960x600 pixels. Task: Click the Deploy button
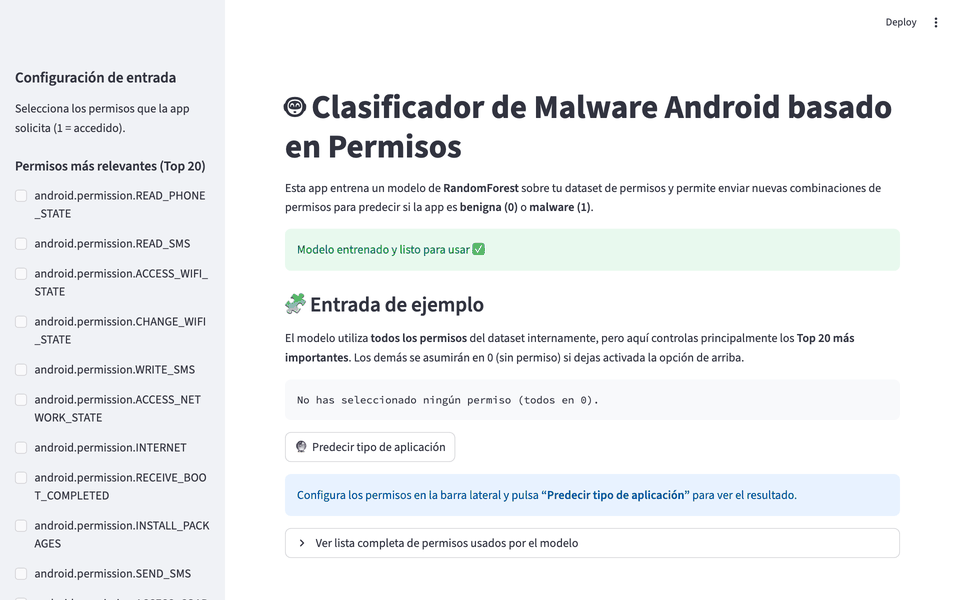900,22
